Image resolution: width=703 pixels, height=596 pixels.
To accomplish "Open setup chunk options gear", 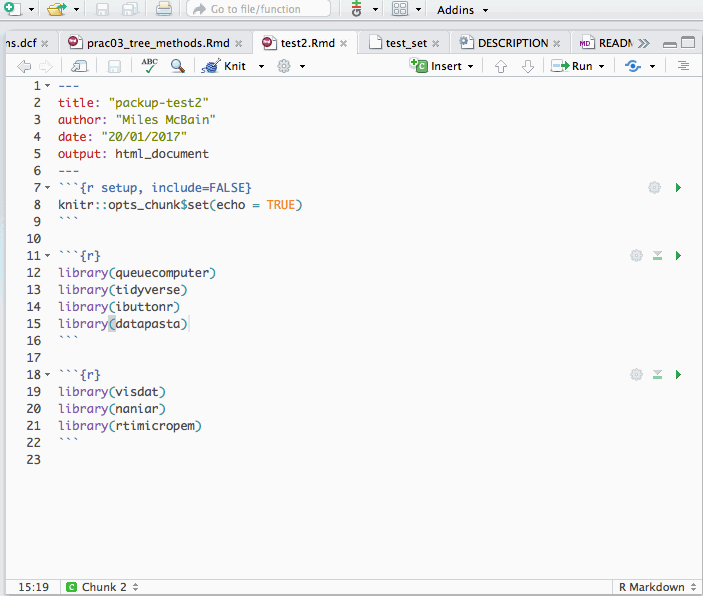I will (x=654, y=187).
